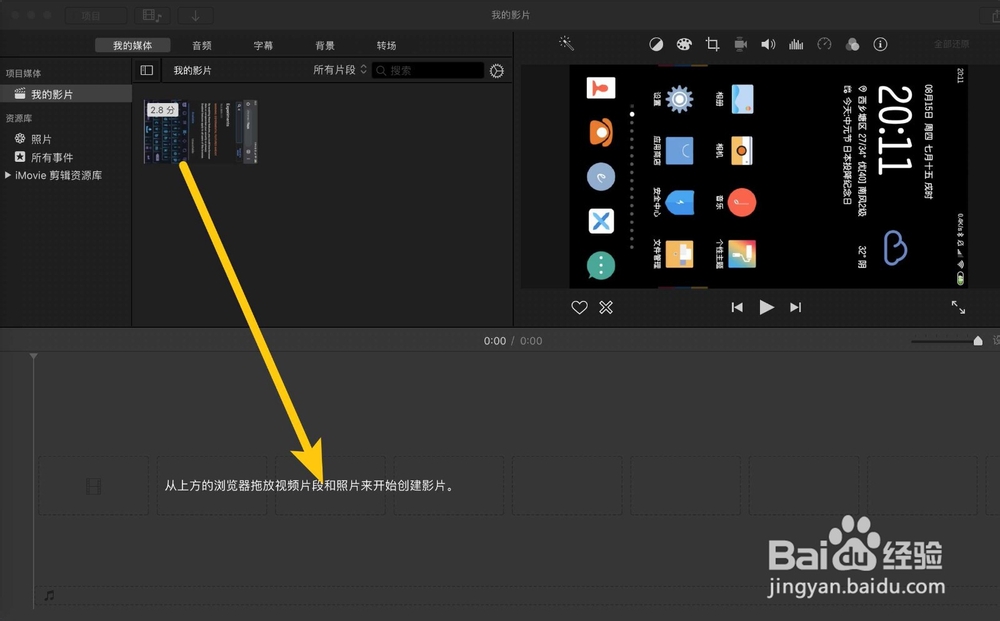
Task: Open video stabilization settings
Action: click(x=740, y=44)
